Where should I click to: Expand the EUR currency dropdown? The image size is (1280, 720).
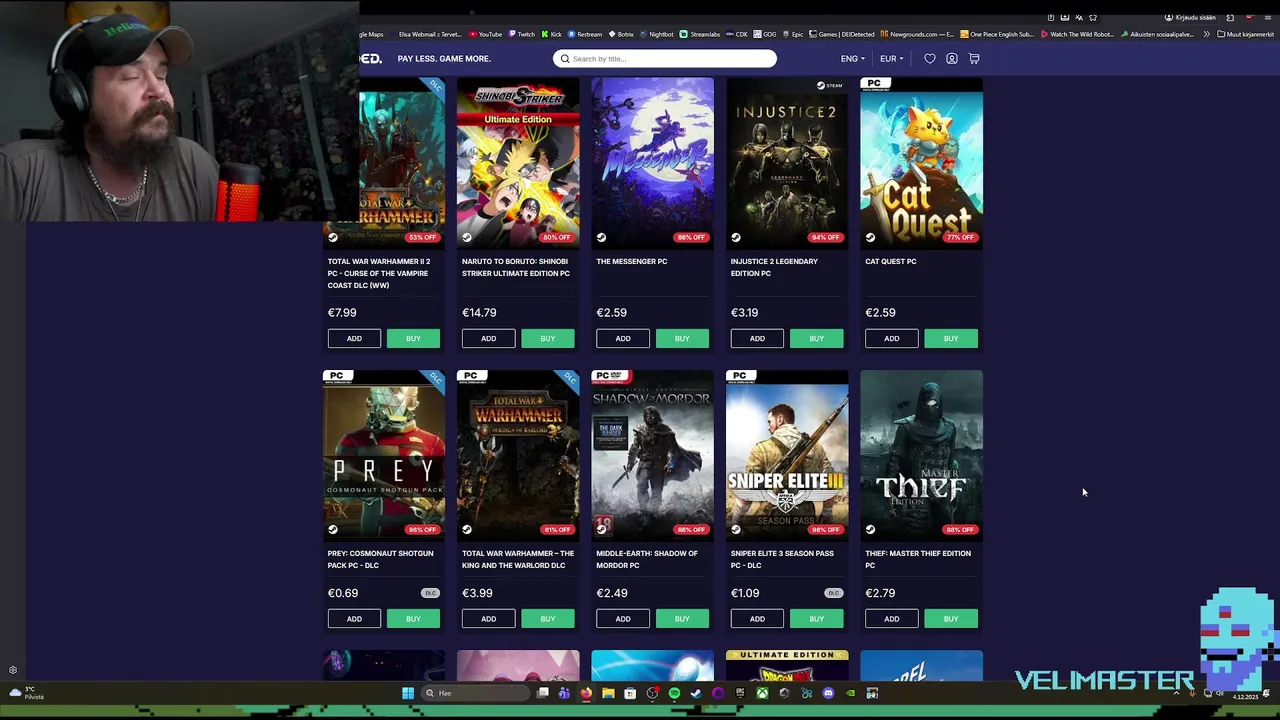click(891, 59)
